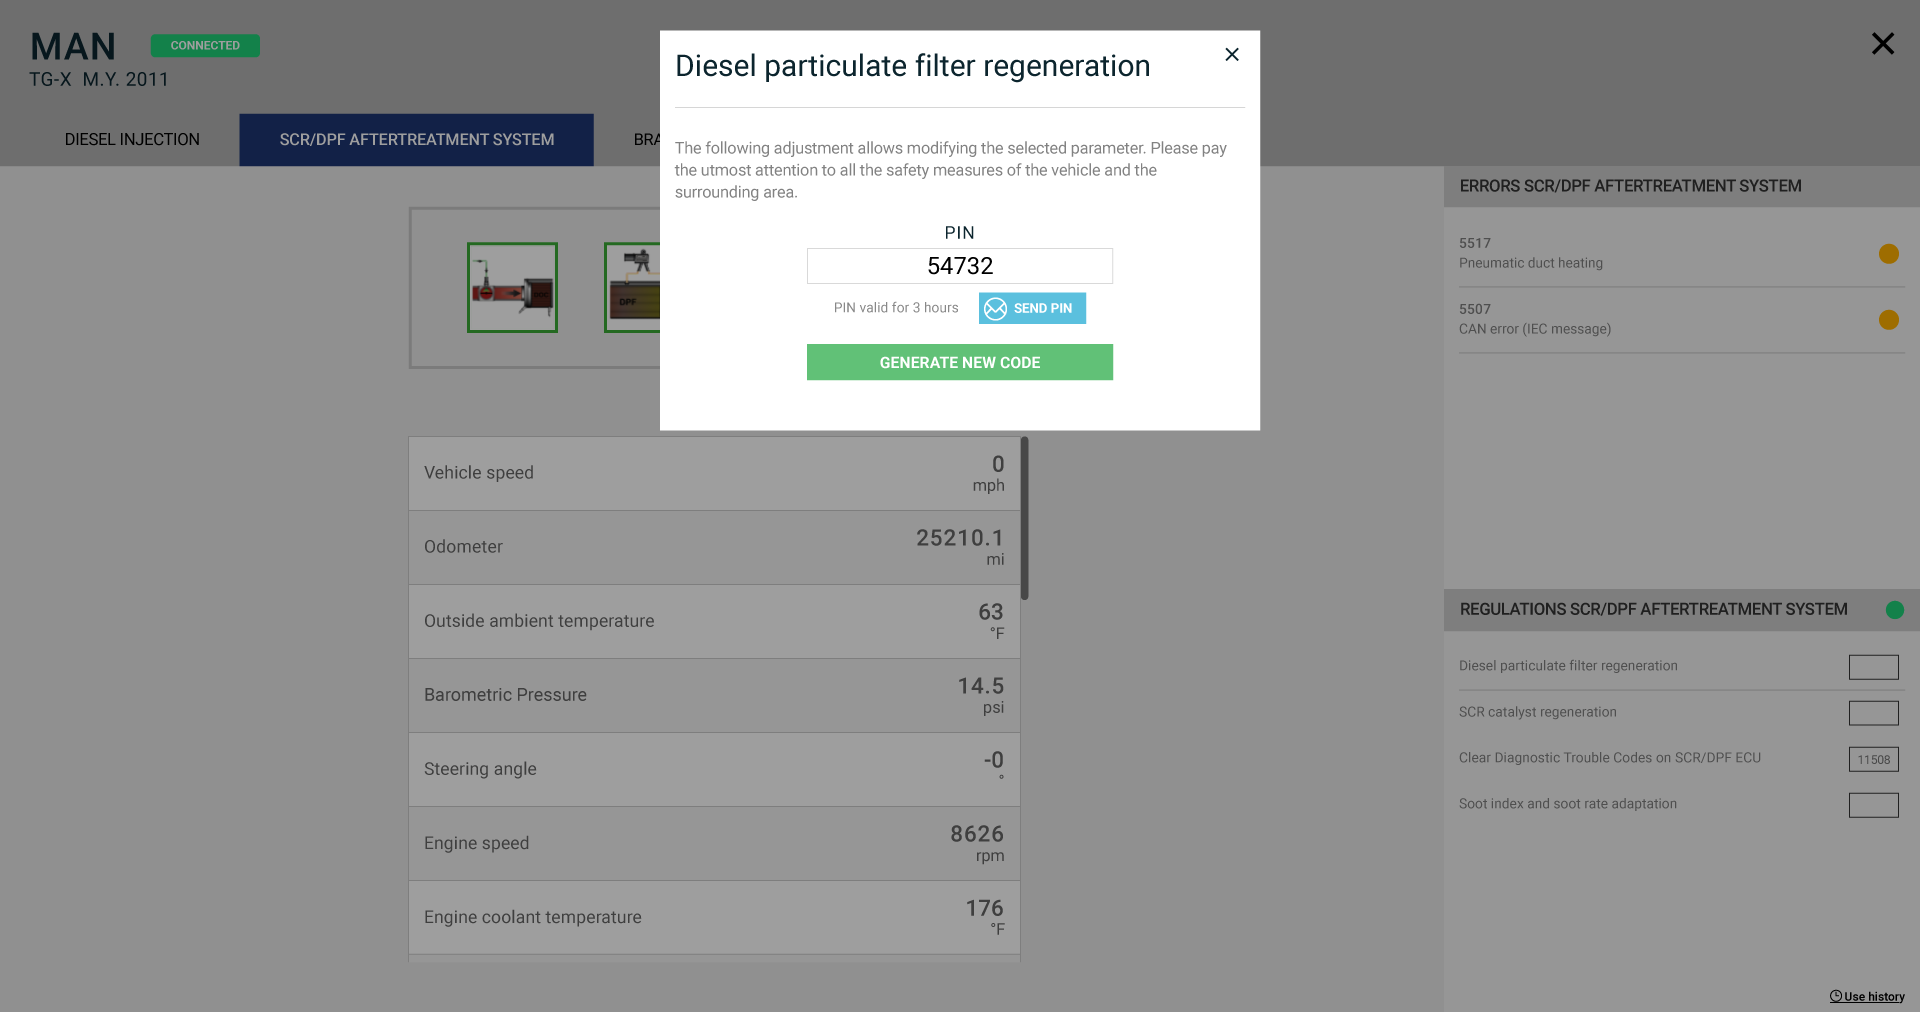The height and width of the screenshot is (1012, 1920).
Task: Click the green Regulations status indicator
Action: point(1895,610)
